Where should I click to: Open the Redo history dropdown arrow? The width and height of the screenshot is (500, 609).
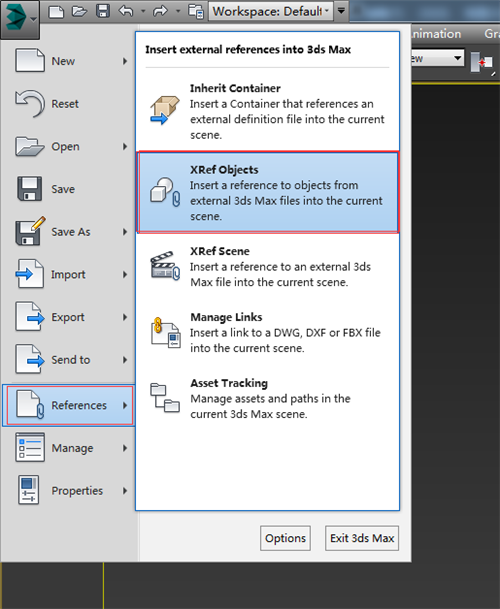click(x=178, y=11)
